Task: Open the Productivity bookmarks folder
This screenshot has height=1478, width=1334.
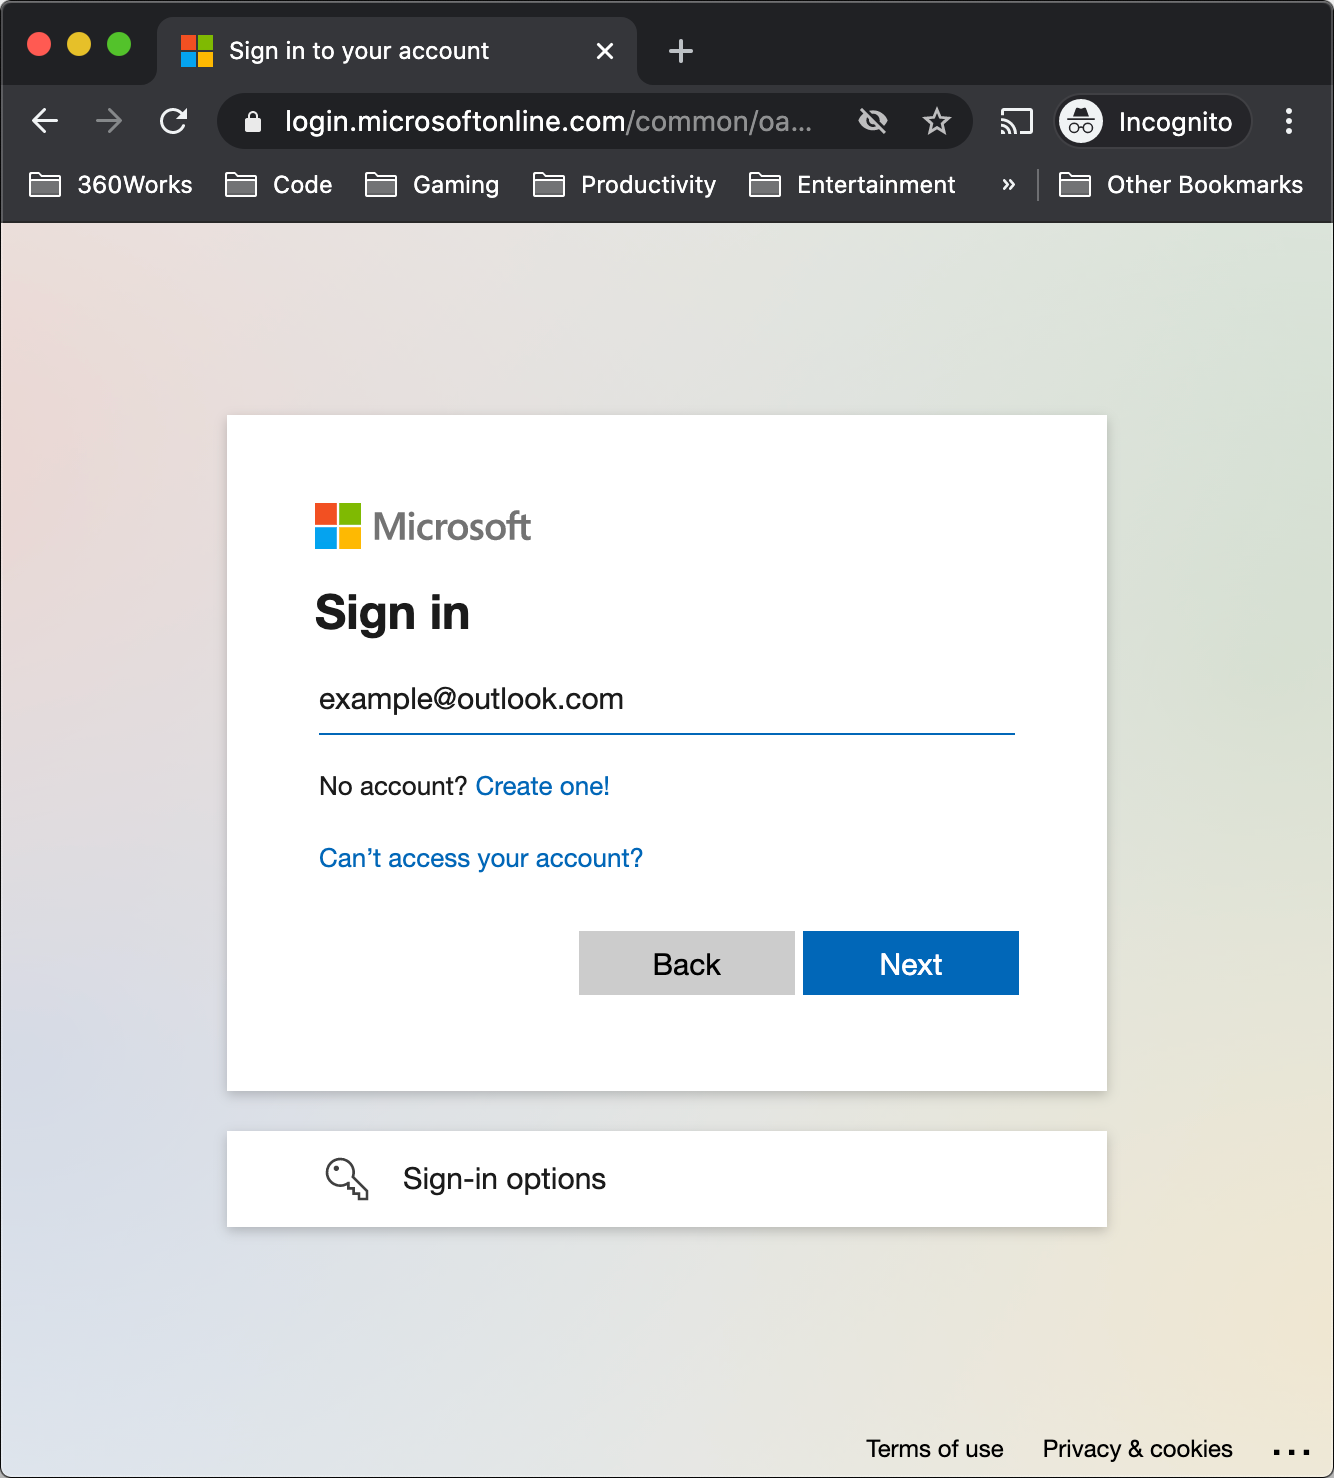Action: tap(624, 185)
